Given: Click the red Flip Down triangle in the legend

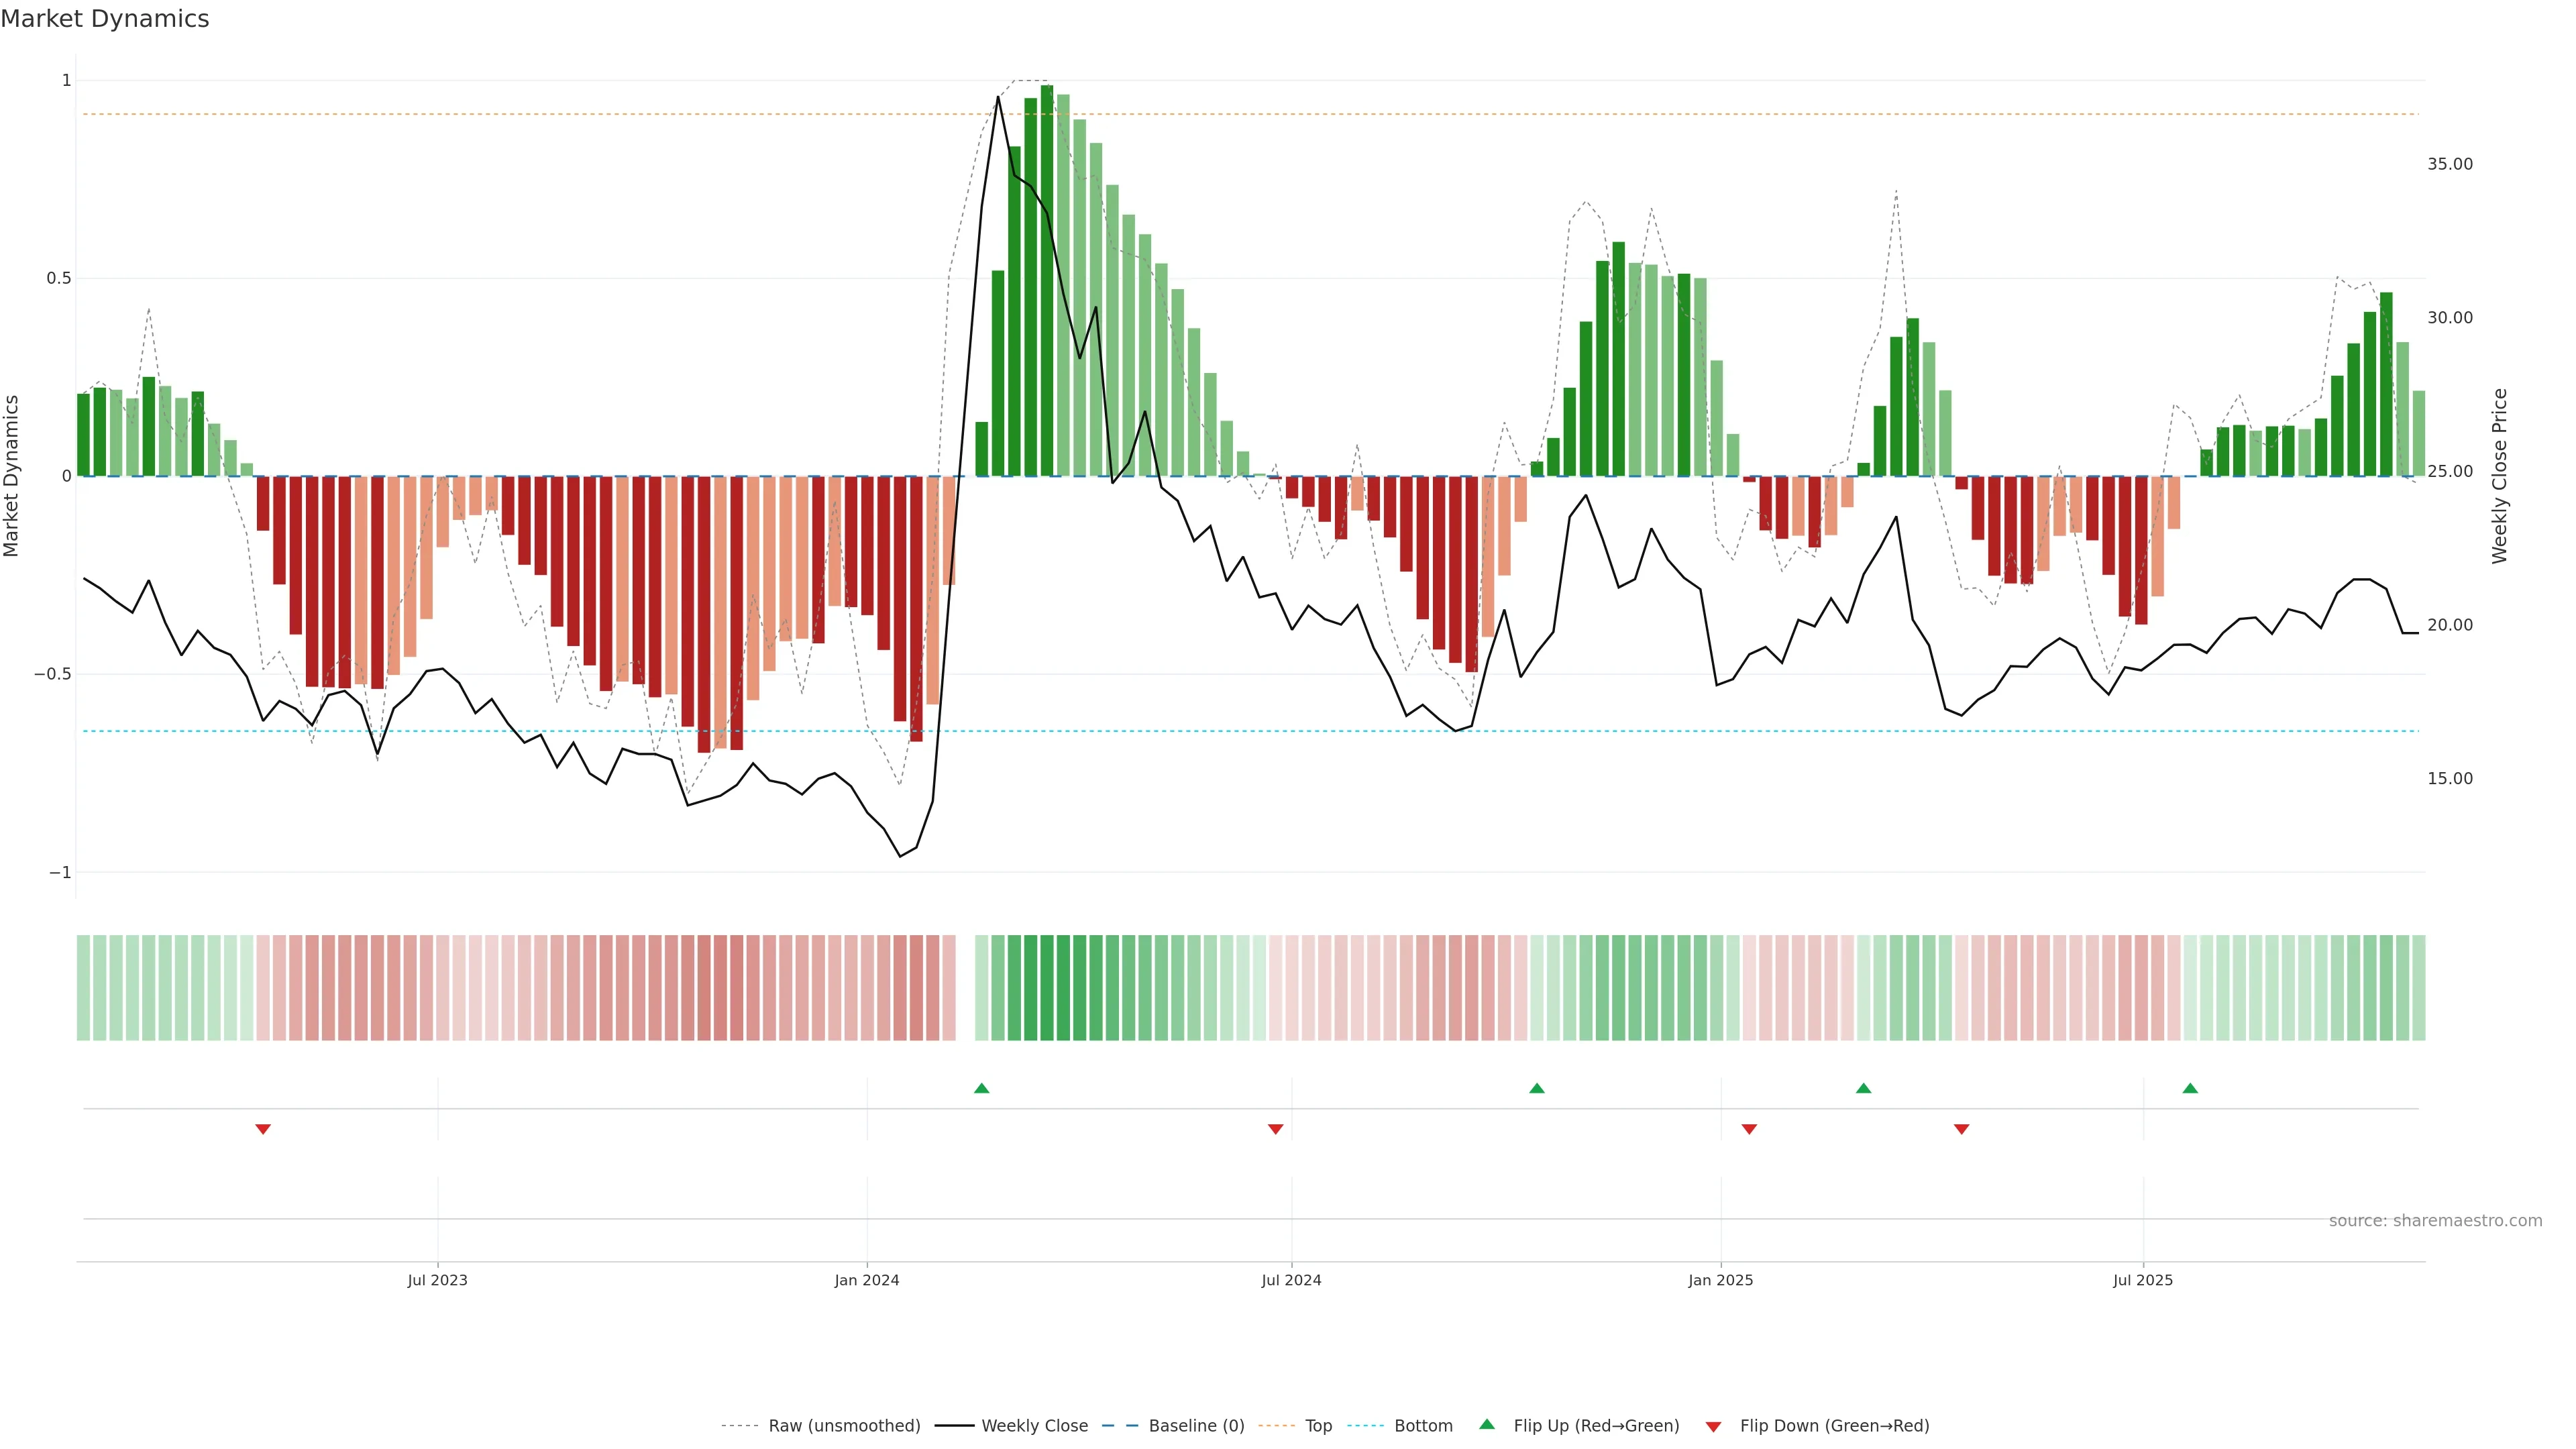Looking at the screenshot, I should pyautogui.click(x=1713, y=1427).
